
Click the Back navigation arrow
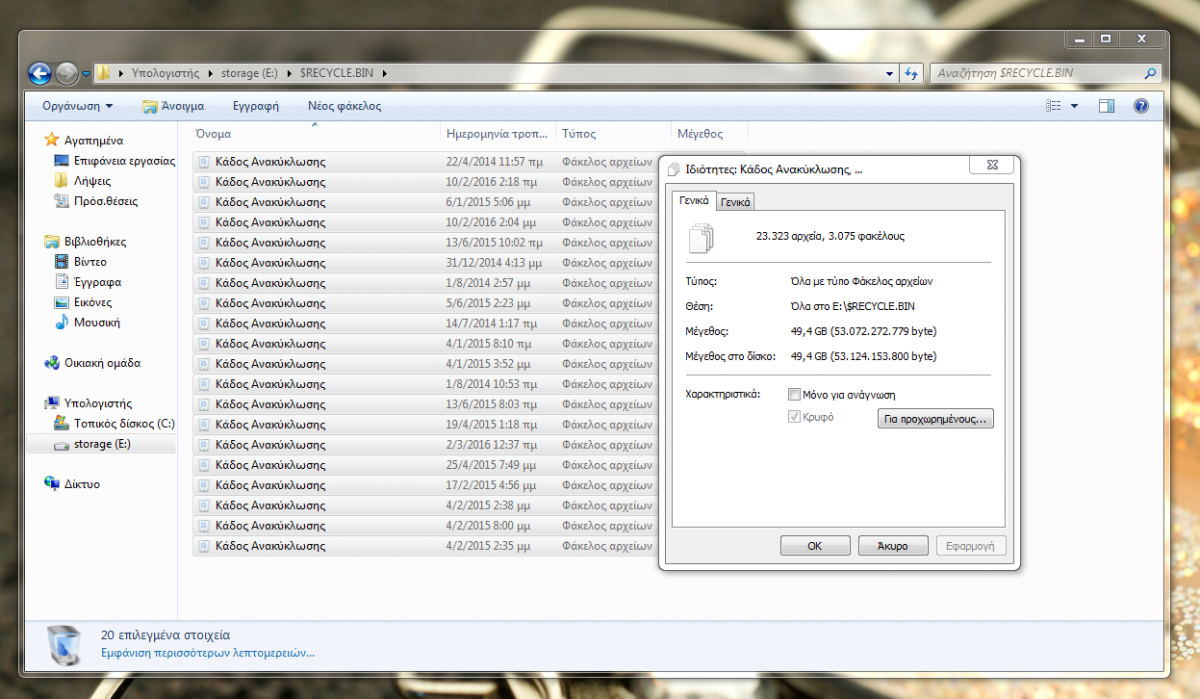pos(40,73)
